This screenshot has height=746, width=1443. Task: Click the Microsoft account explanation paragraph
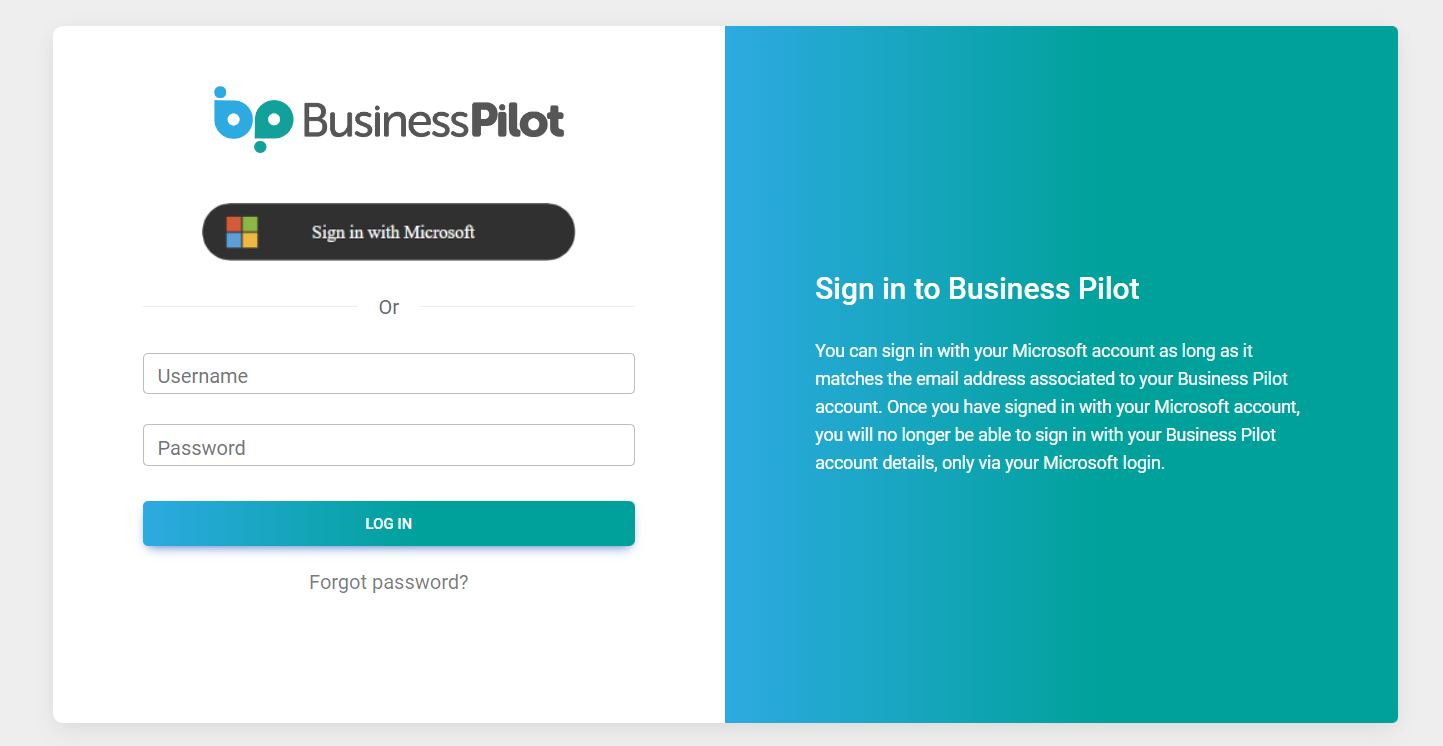click(1057, 407)
